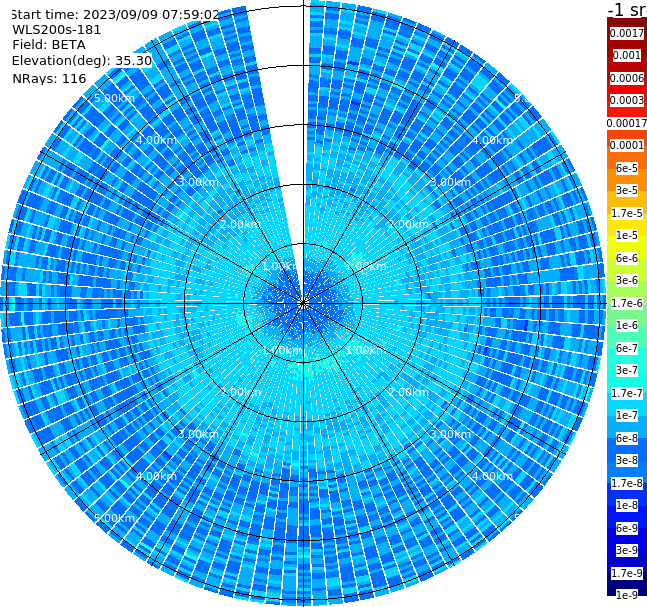647x607 pixels.
Task: Select the '3e-6' color scale value
Action: pos(627,280)
